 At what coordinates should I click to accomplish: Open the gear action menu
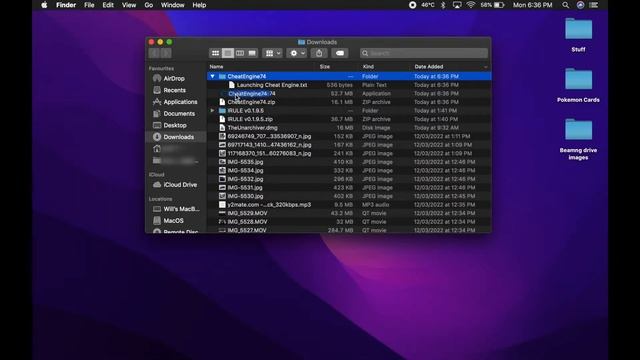[297, 53]
